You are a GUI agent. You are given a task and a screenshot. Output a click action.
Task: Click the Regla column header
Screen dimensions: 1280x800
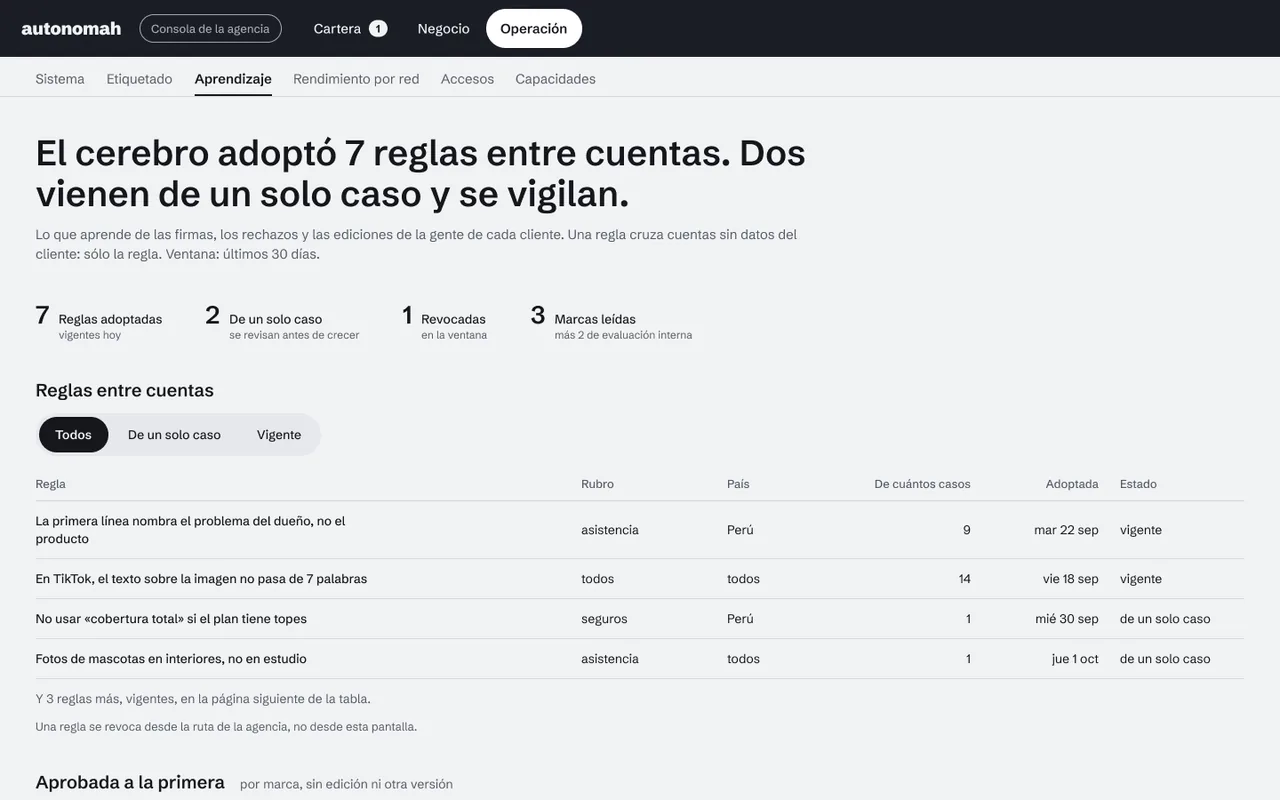click(x=50, y=484)
